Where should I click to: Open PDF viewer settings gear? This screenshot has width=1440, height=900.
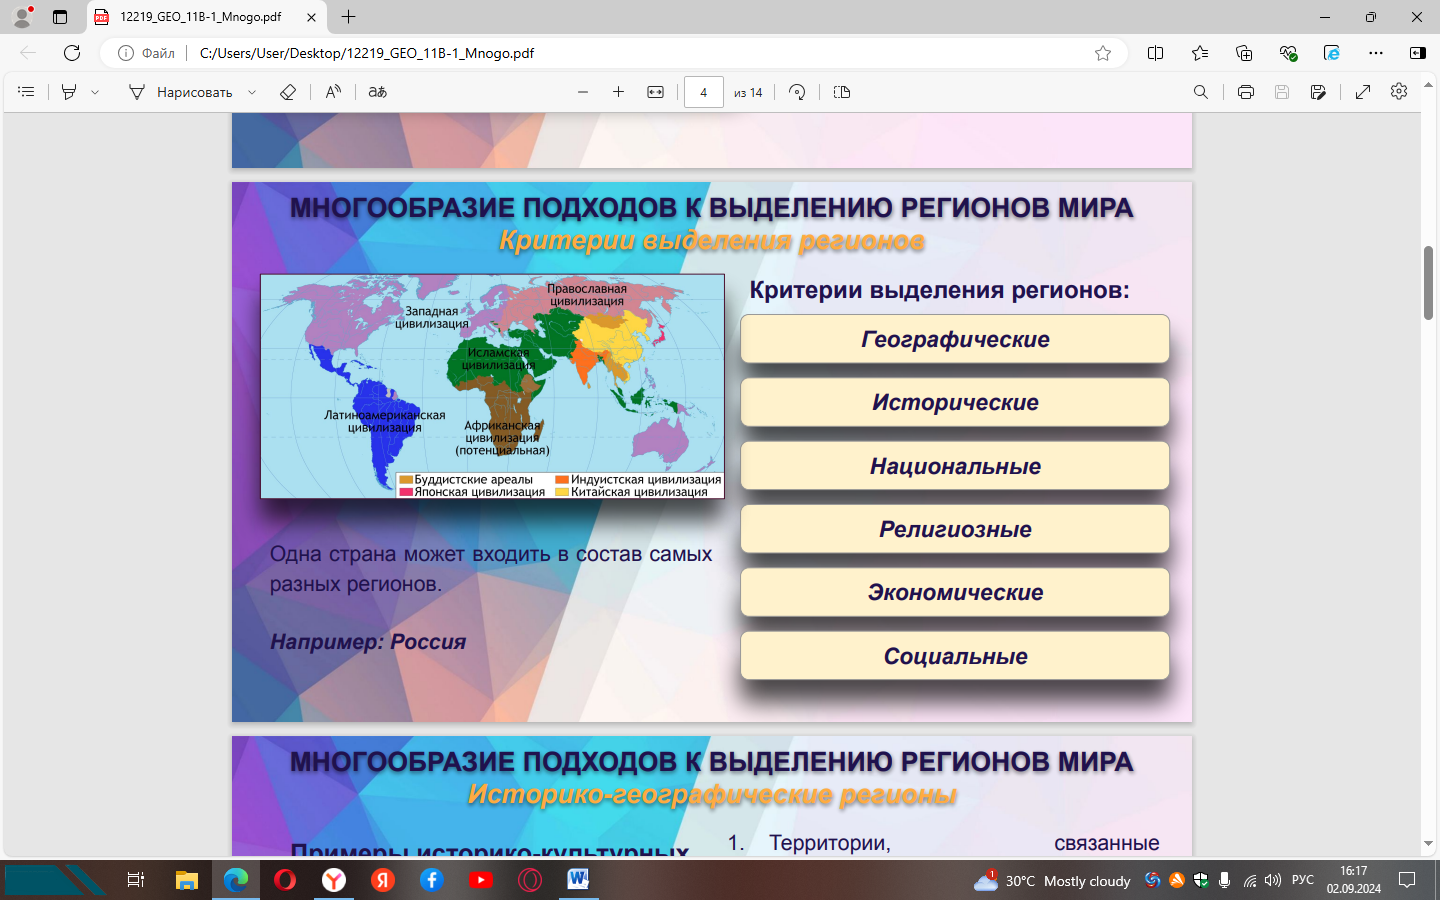pyautogui.click(x=1399, y=92)
